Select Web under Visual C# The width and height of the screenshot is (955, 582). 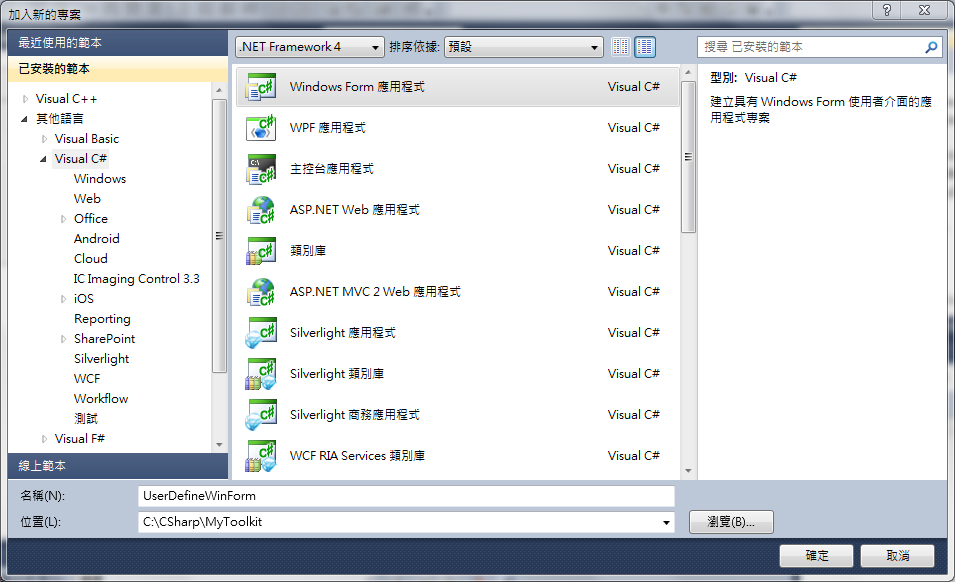point(87,198)
